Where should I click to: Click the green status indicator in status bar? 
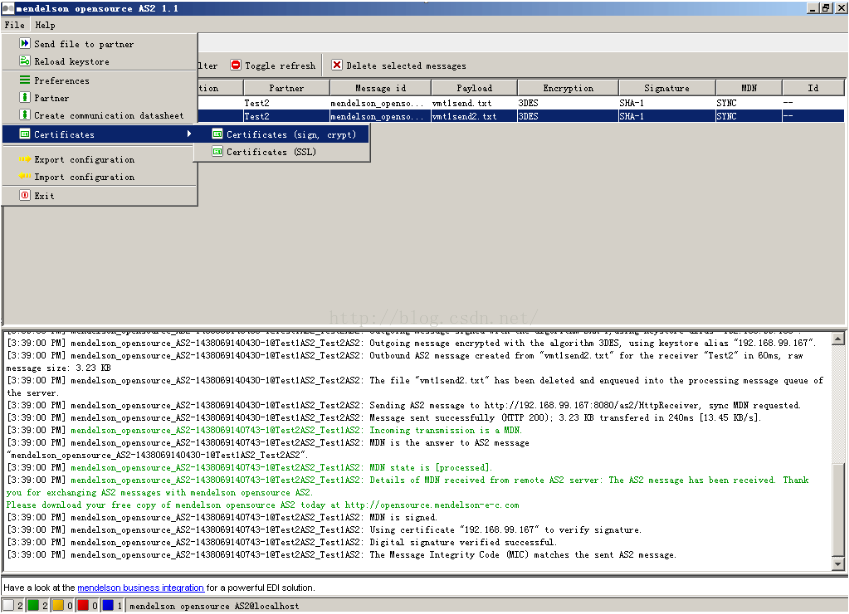34,605
